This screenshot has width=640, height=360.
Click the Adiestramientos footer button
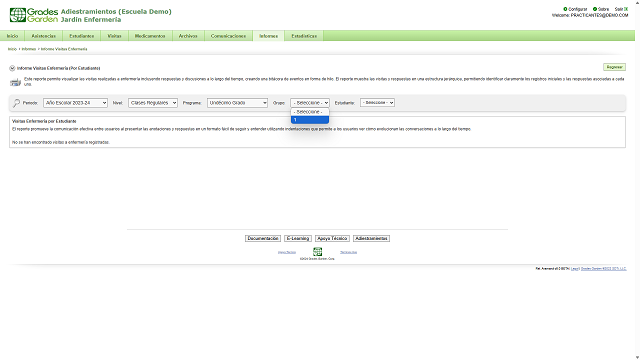coord(371,238)
